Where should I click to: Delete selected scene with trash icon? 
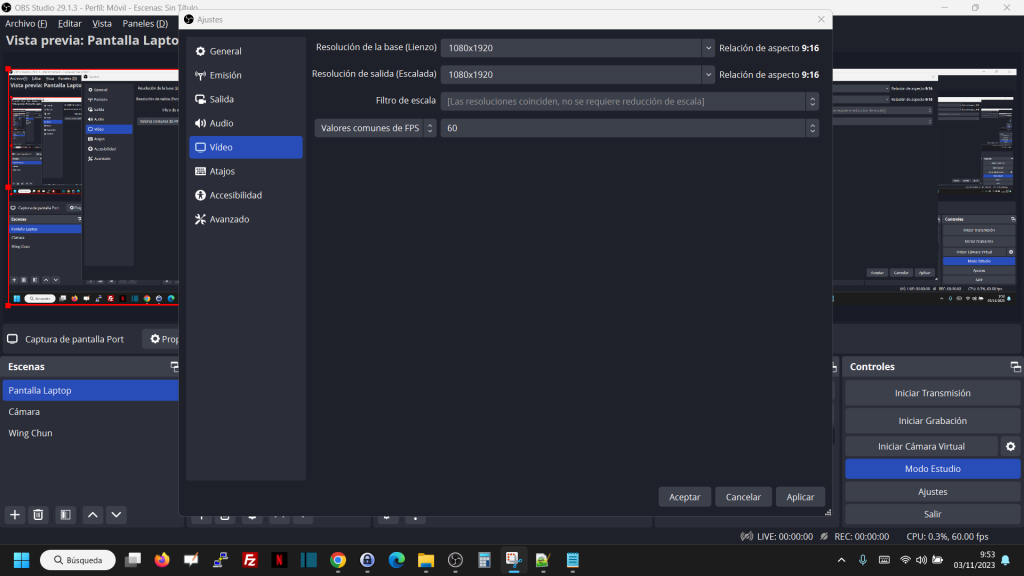click(x=38, y=515)
